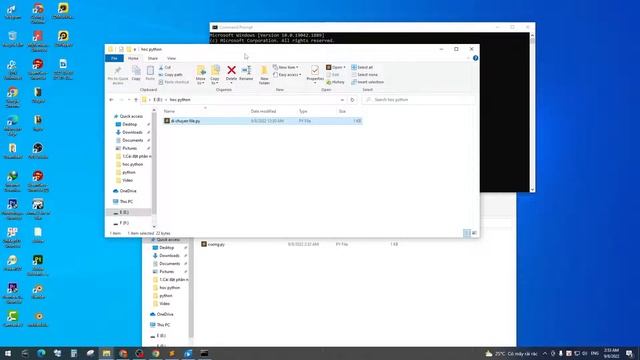Click Edit in the Open group

[x=333, y=75]
